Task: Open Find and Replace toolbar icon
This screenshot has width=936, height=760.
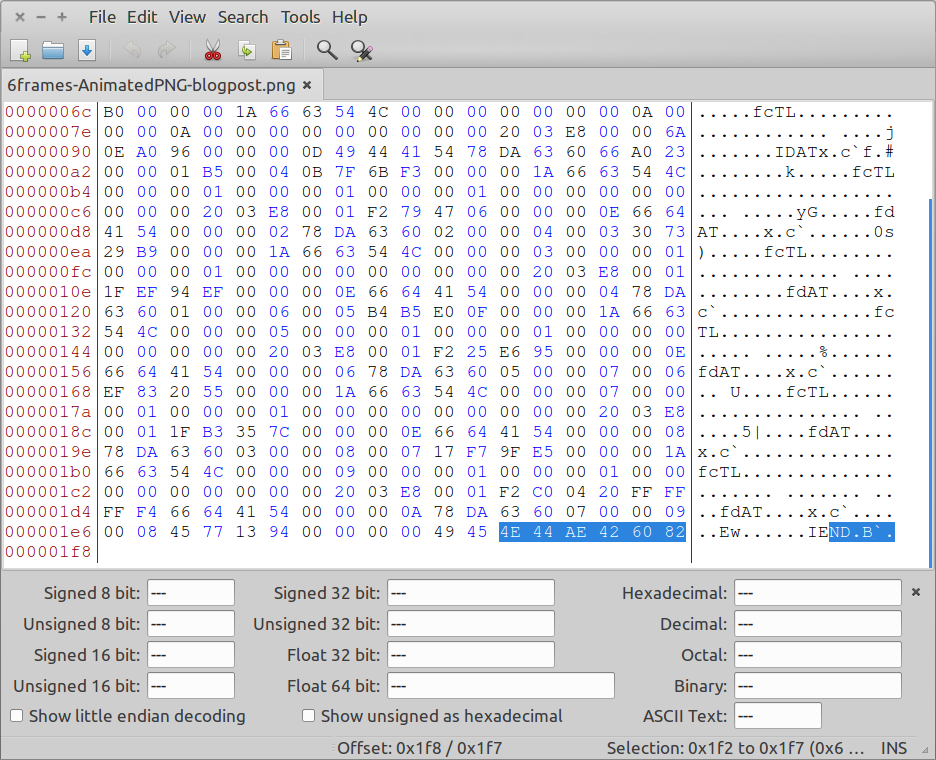Action: (361, 50)
